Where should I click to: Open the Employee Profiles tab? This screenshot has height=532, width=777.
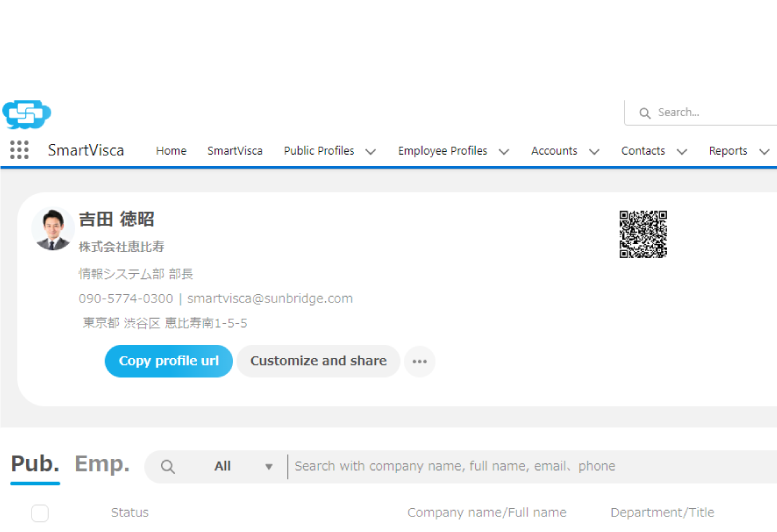[x=443, y=151]
